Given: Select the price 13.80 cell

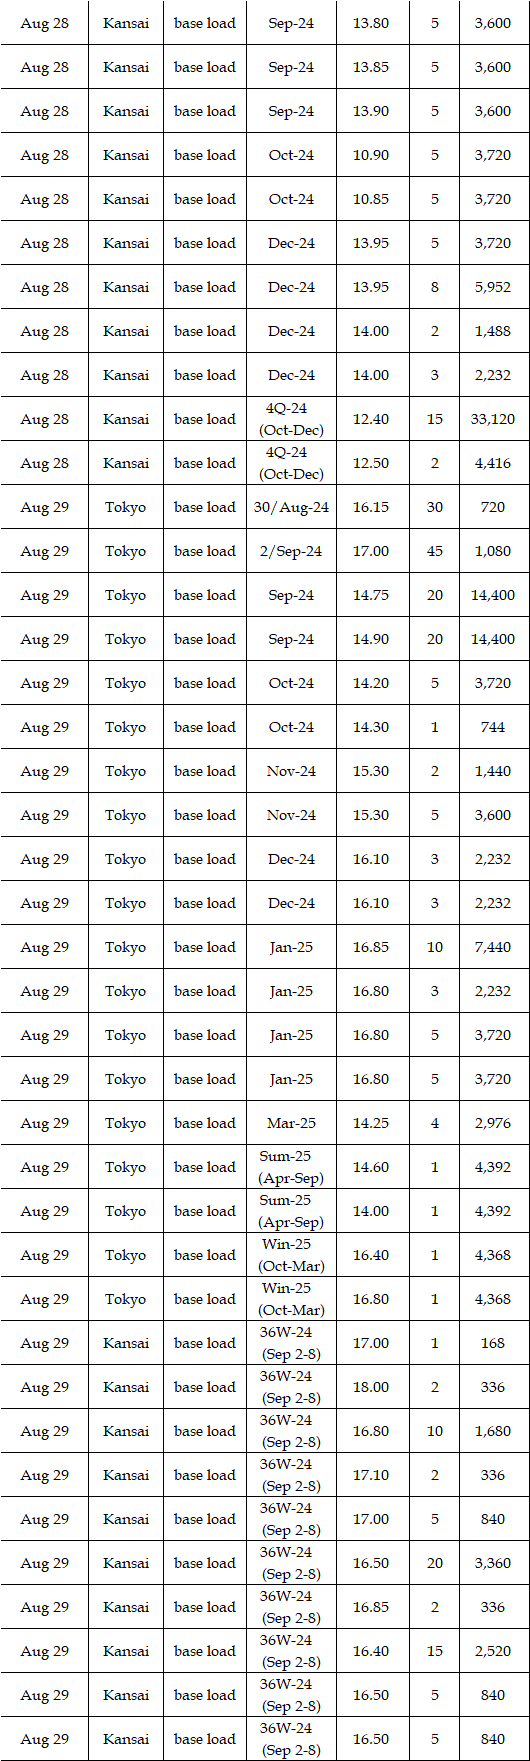Looking at the screenshot, I should pos(371,23).
